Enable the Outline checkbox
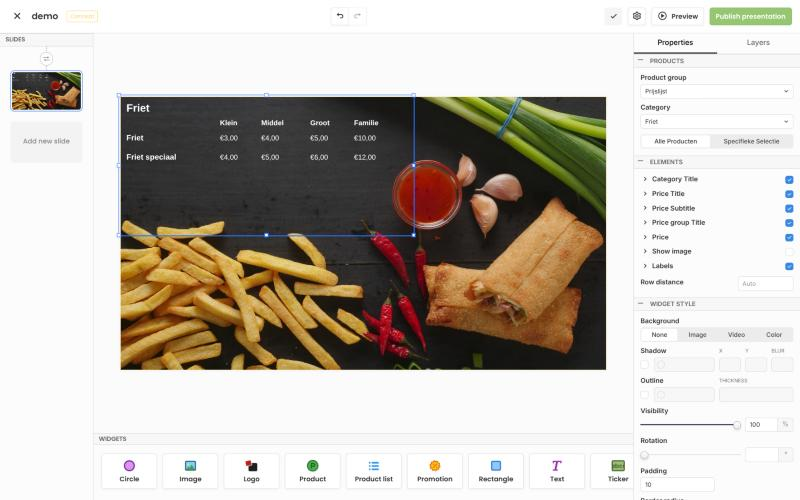The image size is (800, 500). coord(644,394)
